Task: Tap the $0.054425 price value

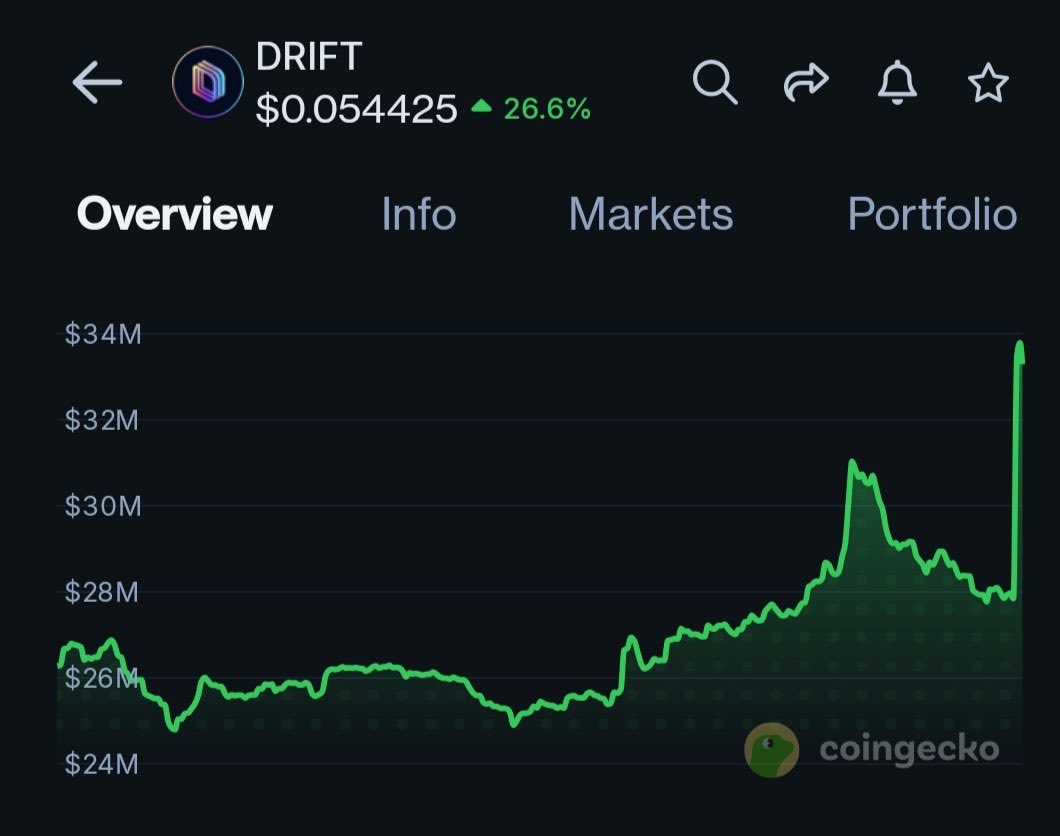Action: click(x=356, y=109)
